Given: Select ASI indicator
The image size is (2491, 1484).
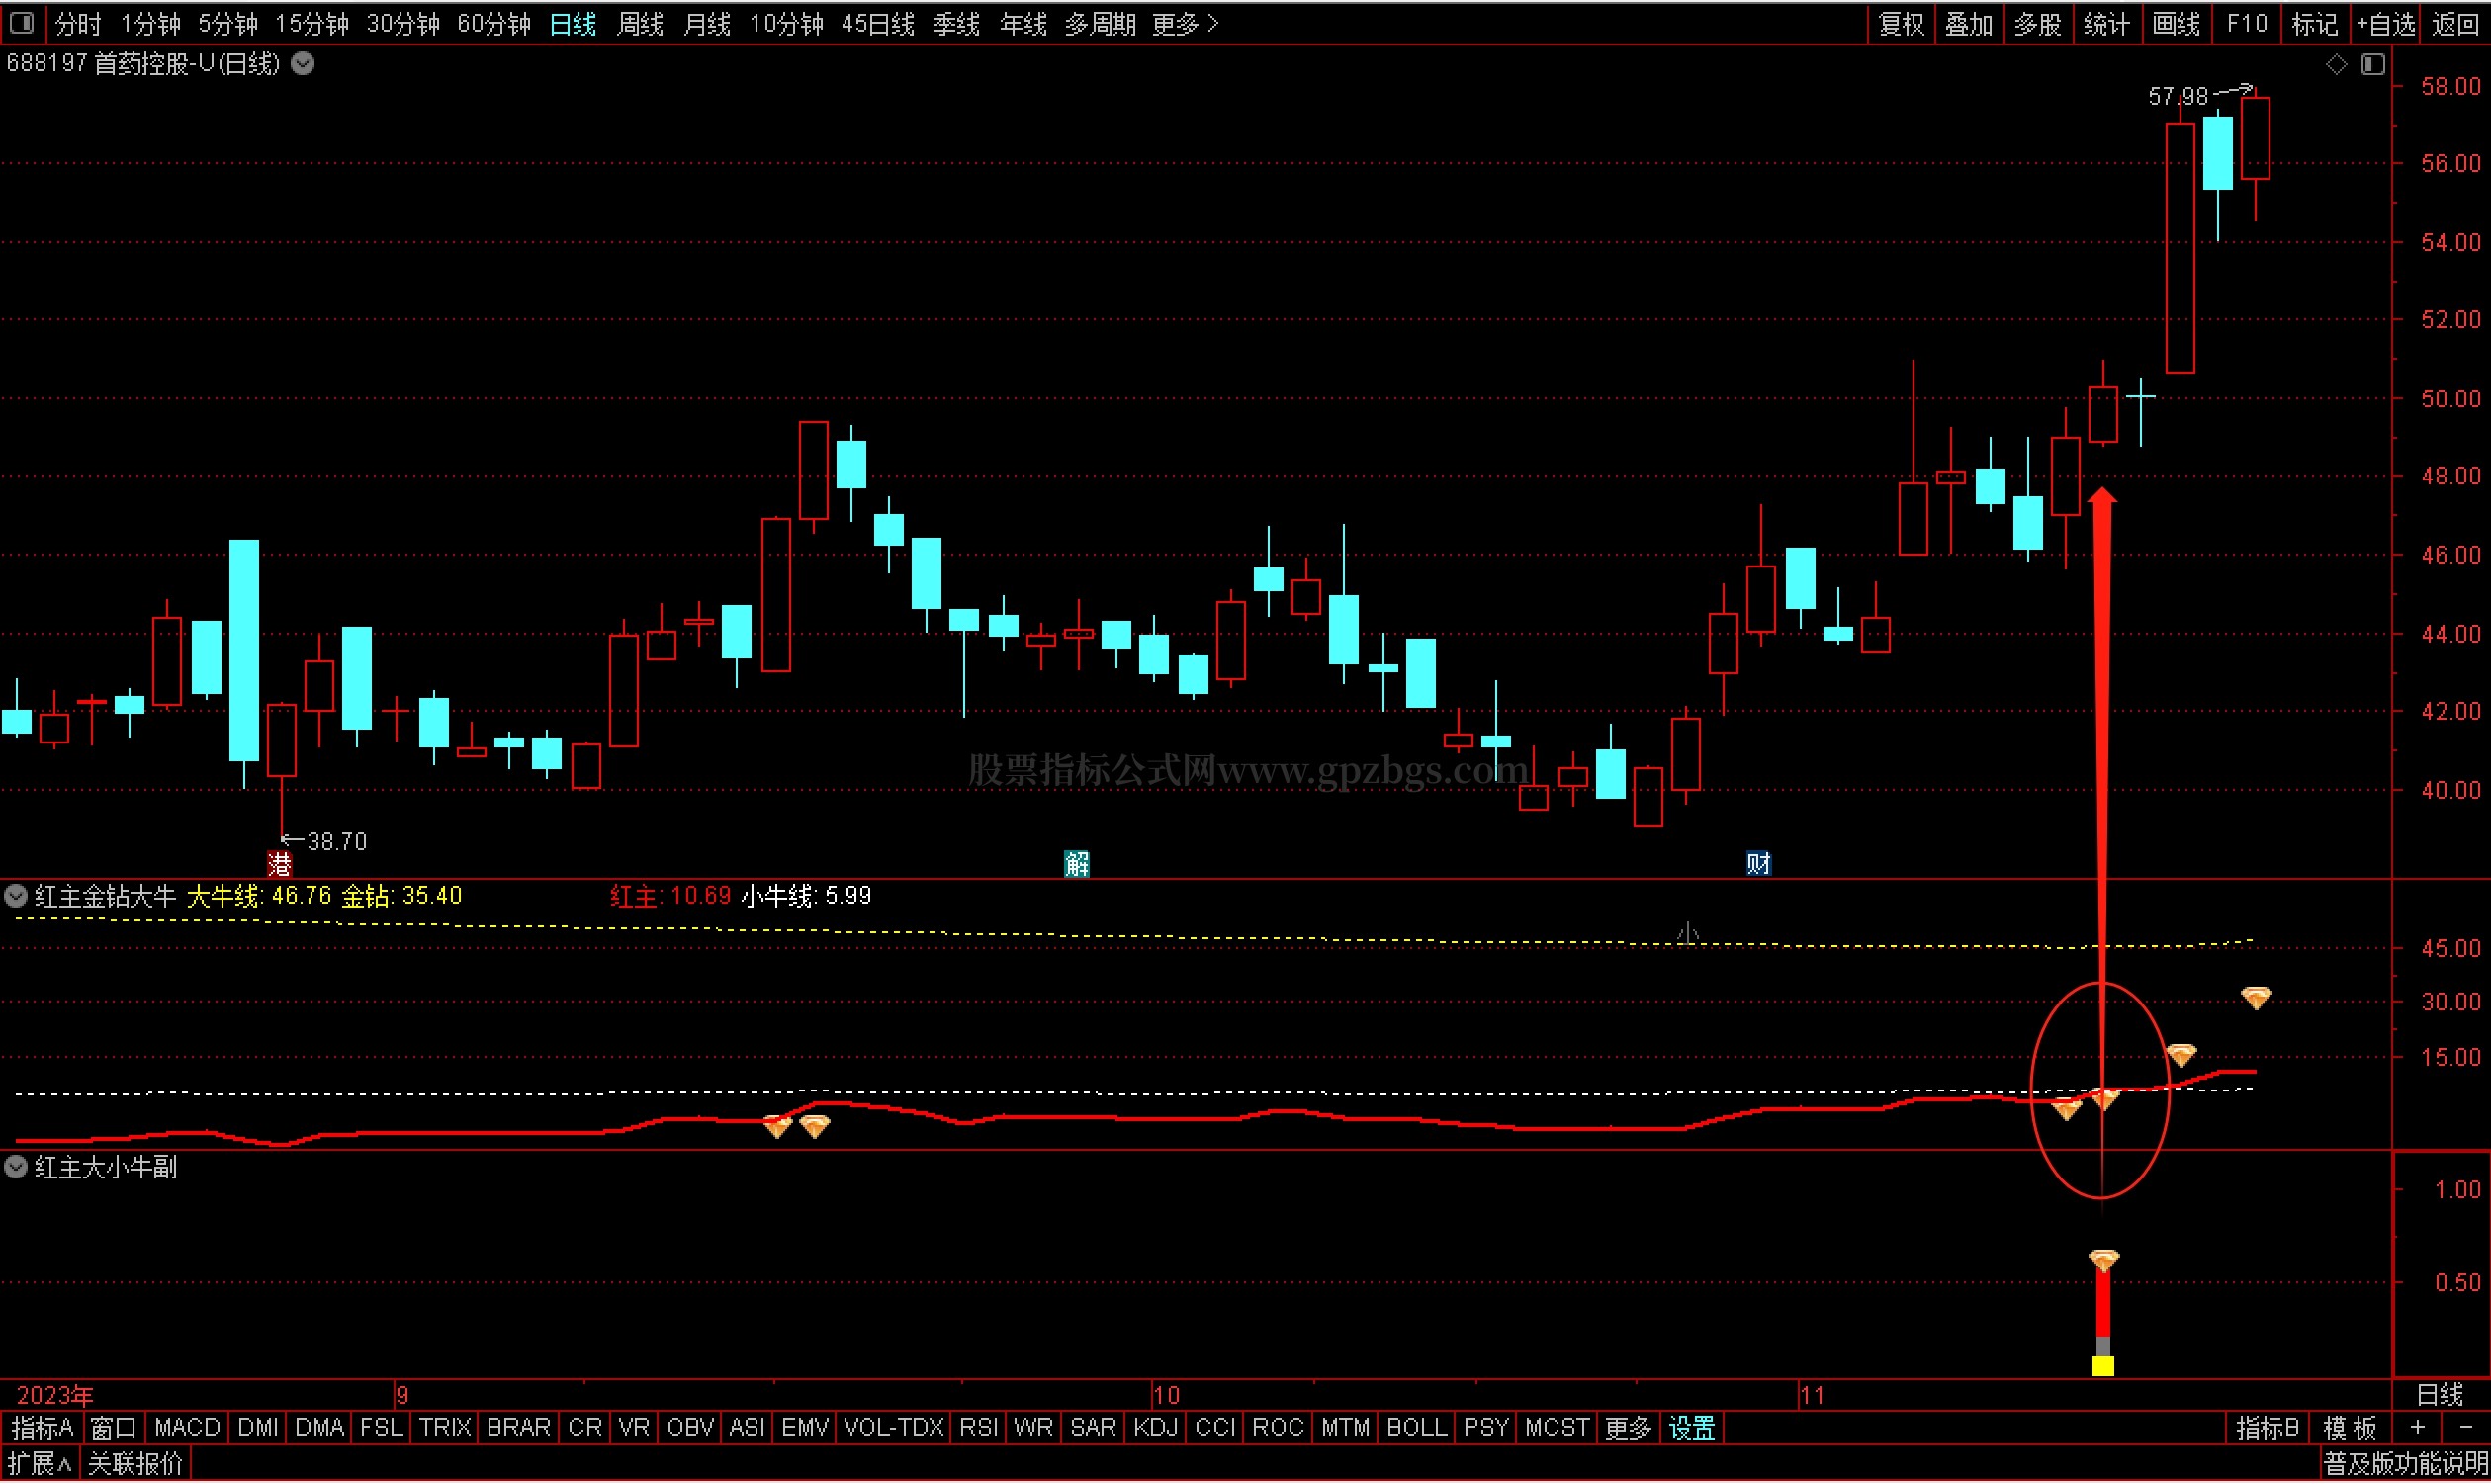Looking at the screenshot, I should click(747, 1428).
